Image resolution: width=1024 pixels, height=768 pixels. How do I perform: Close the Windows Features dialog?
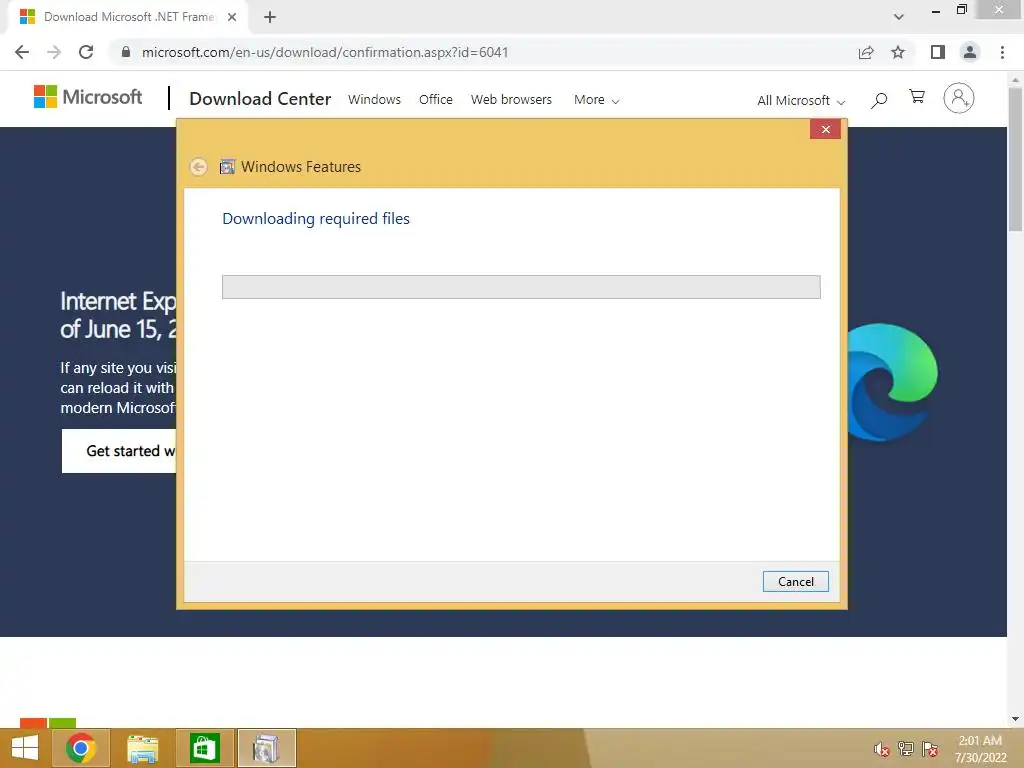(x=825, y=129)
